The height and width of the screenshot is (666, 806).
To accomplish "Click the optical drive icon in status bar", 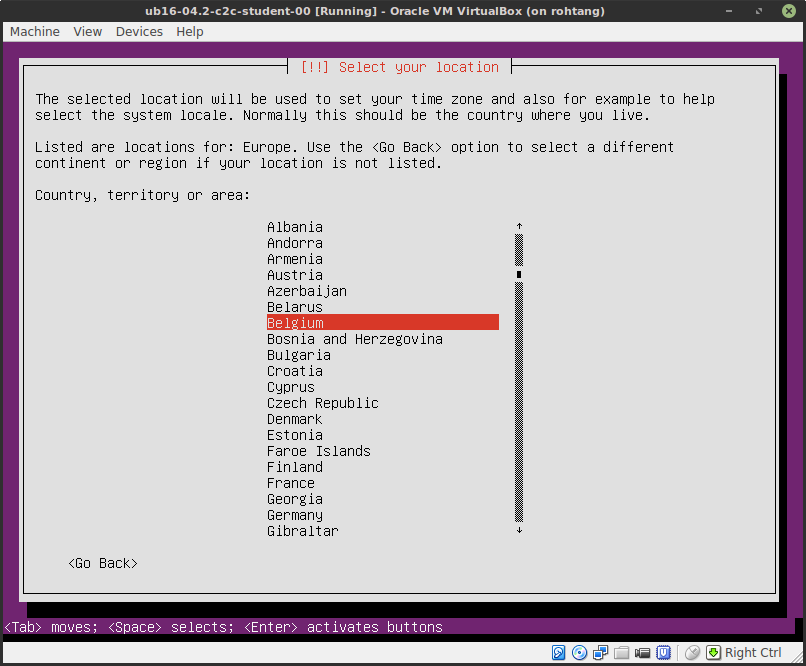I will (x=580, y=652).
